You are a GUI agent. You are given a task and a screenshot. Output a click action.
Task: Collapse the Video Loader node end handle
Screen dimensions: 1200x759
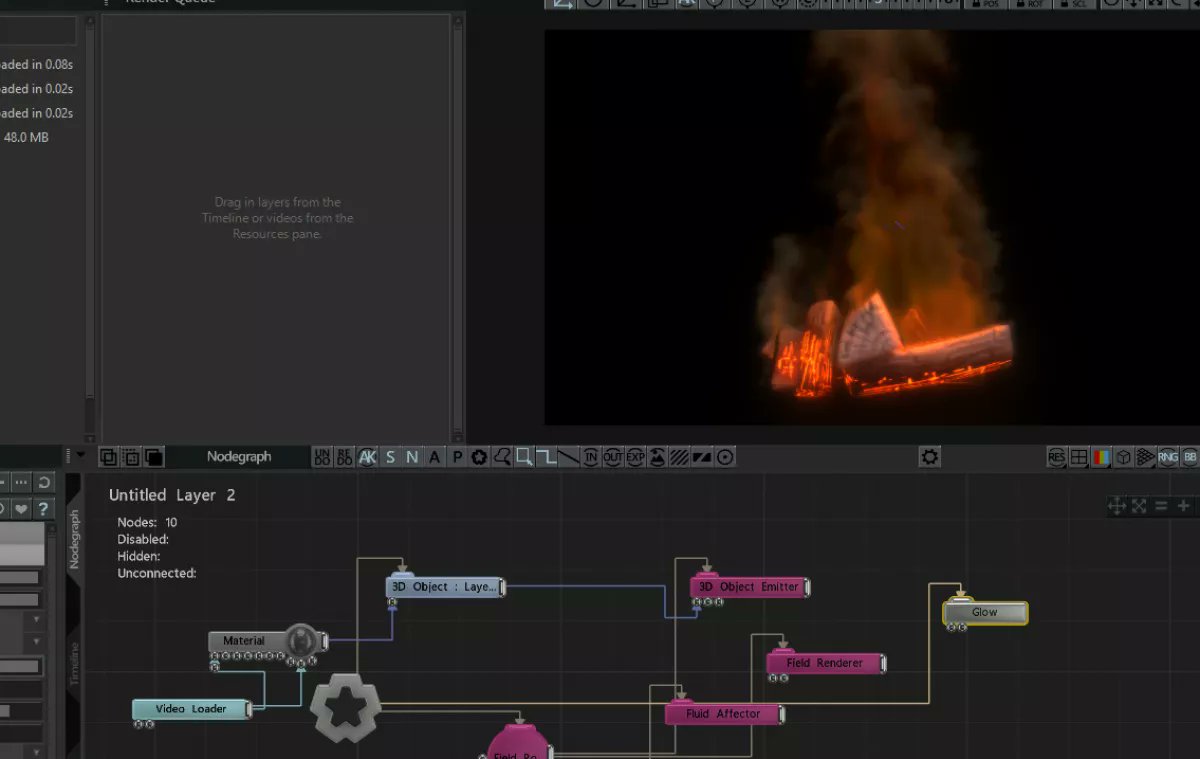(249, 709)
